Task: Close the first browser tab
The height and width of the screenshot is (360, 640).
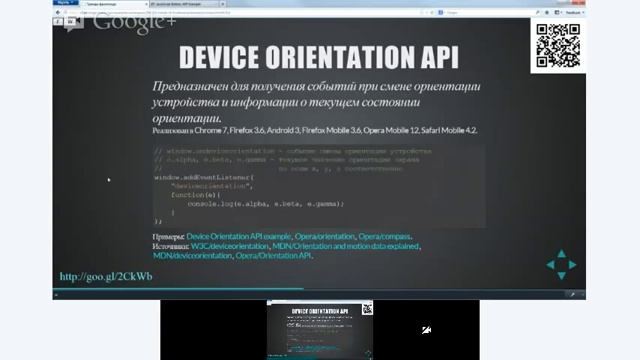Action: (x=146, y=4)
